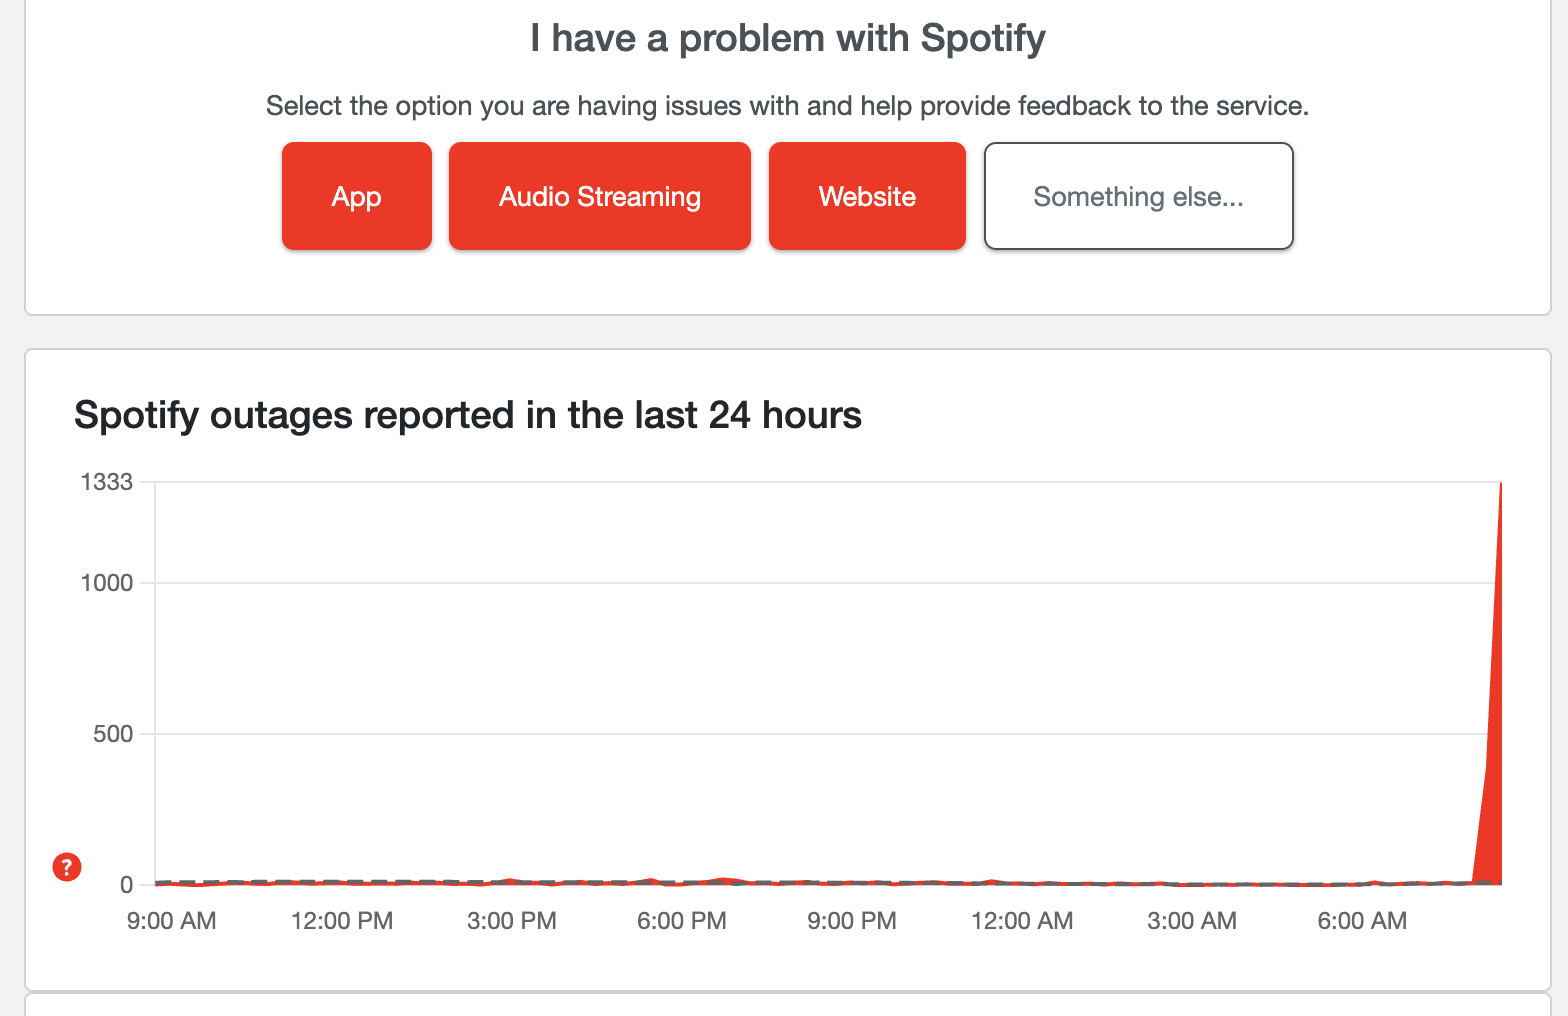Report a problem with the App
1568x1016 pixels.
pos(357,196)
